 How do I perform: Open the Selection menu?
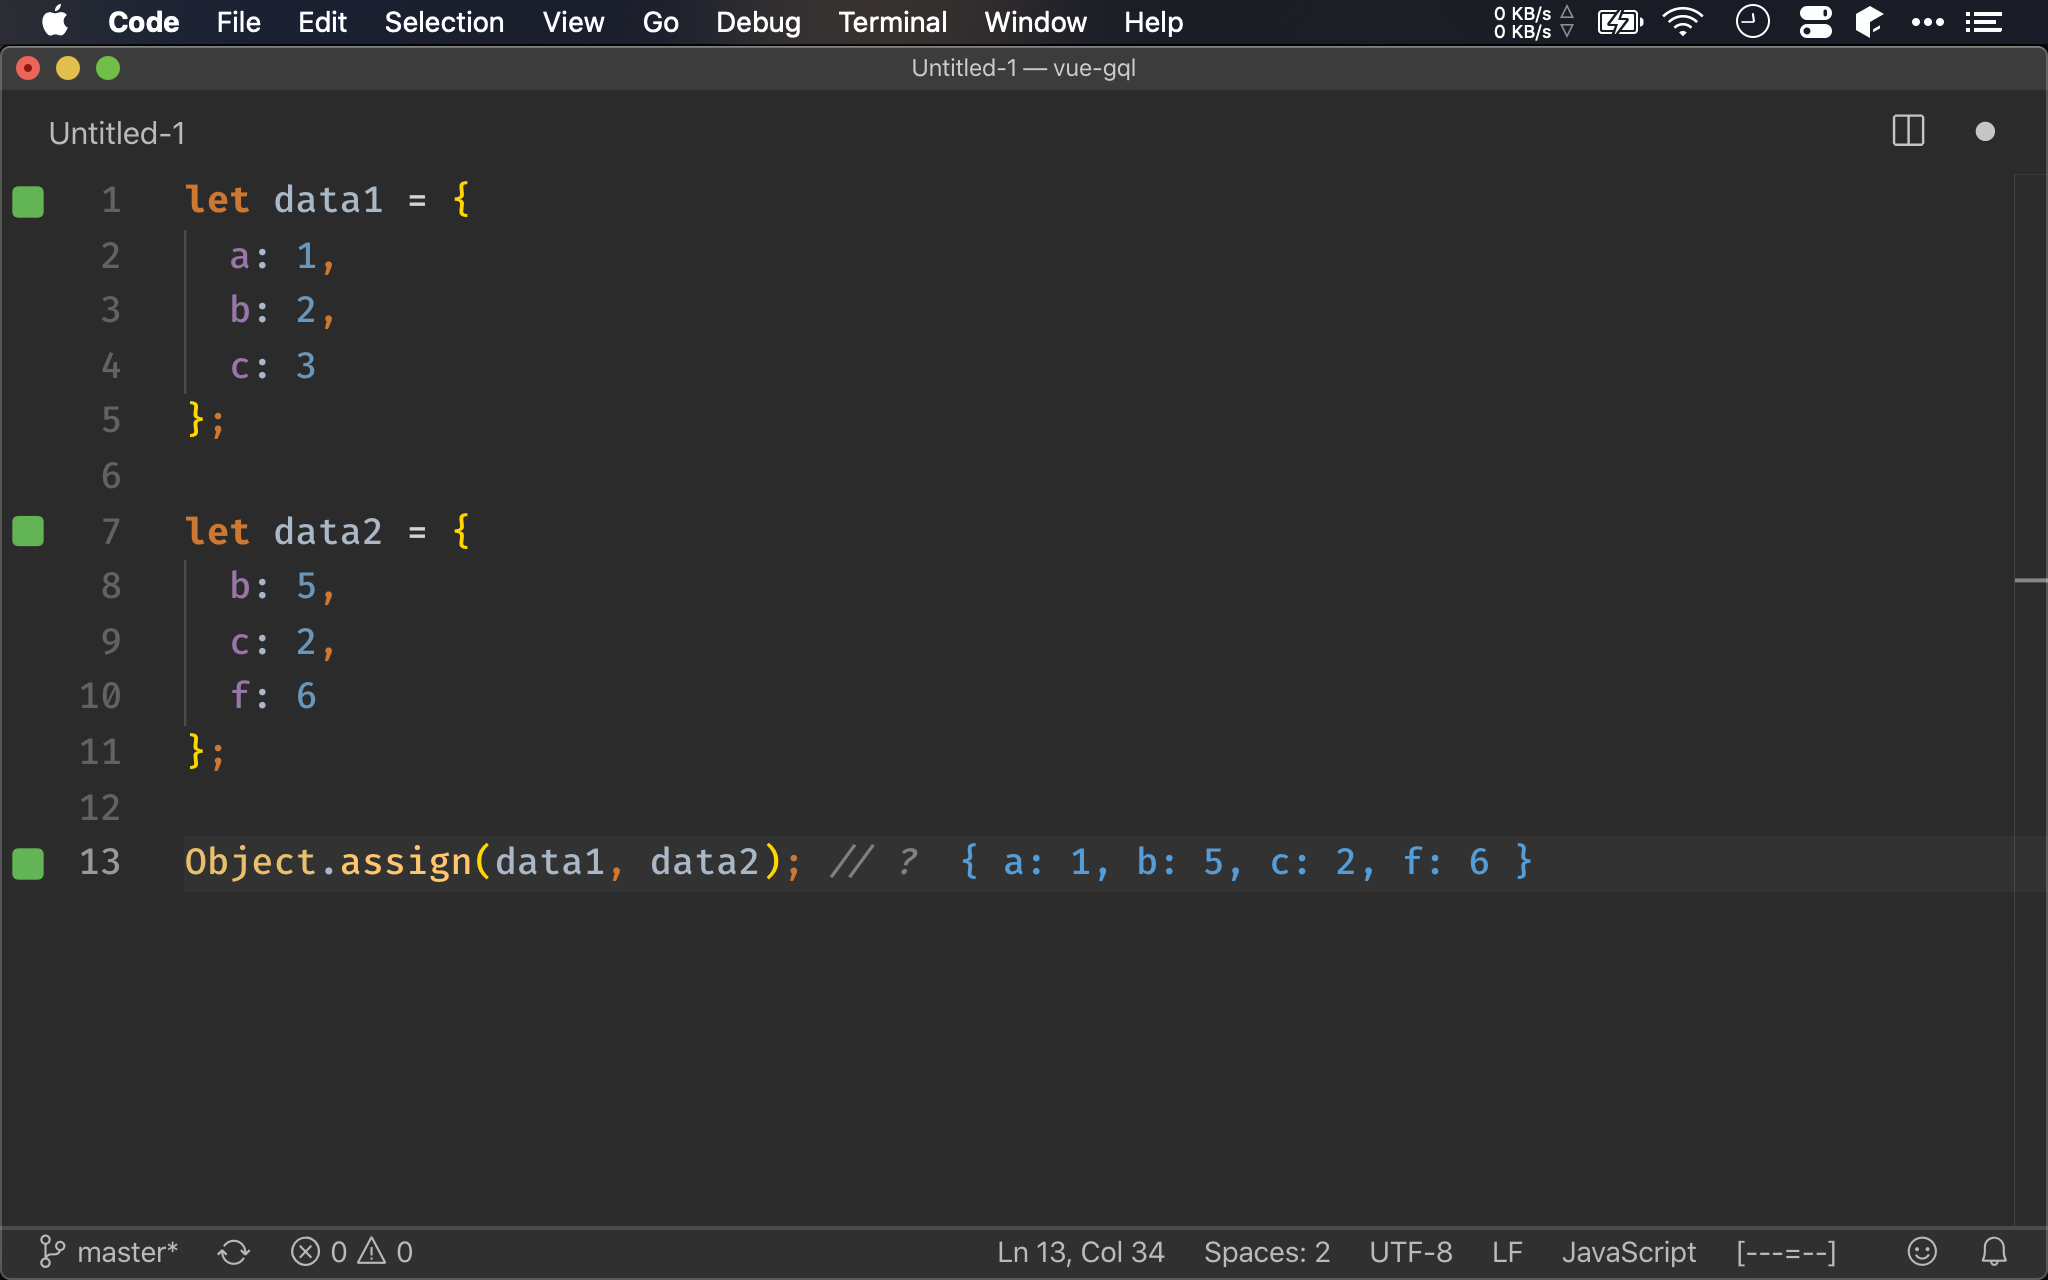coord(444,22)
